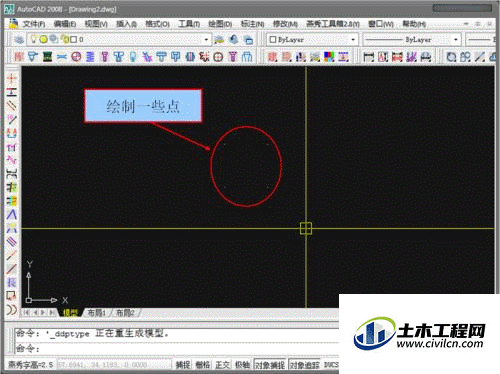Click the diagonal line icon near top-right

tap(480, 57)
